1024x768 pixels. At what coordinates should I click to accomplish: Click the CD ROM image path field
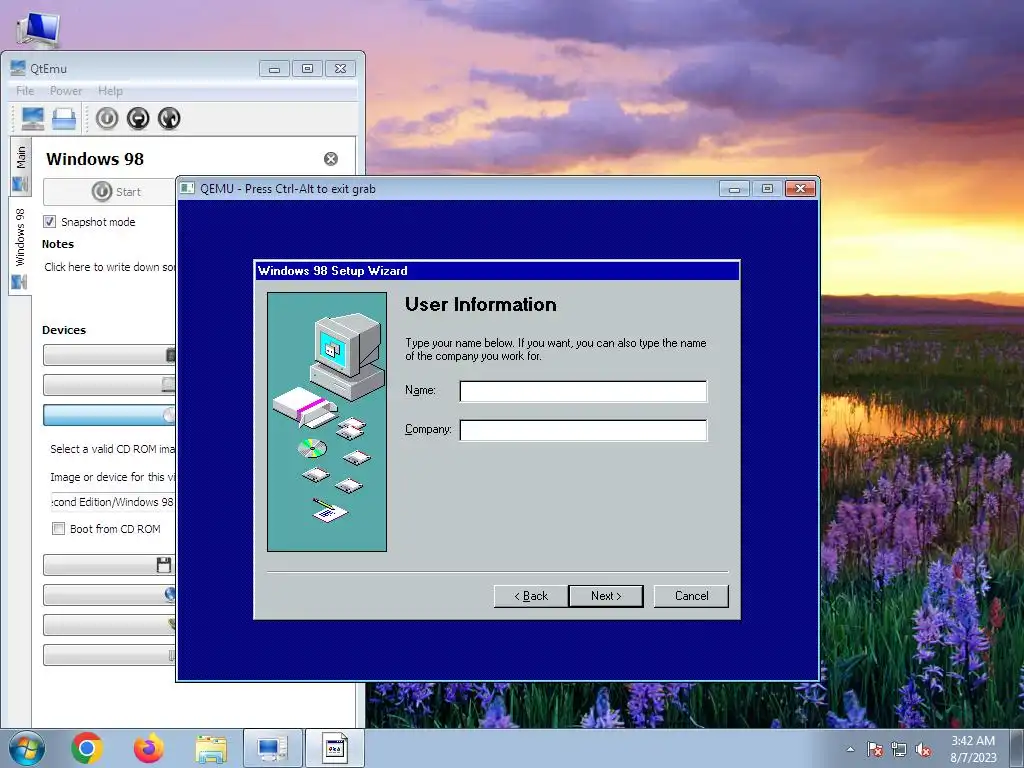click(113, 502)
